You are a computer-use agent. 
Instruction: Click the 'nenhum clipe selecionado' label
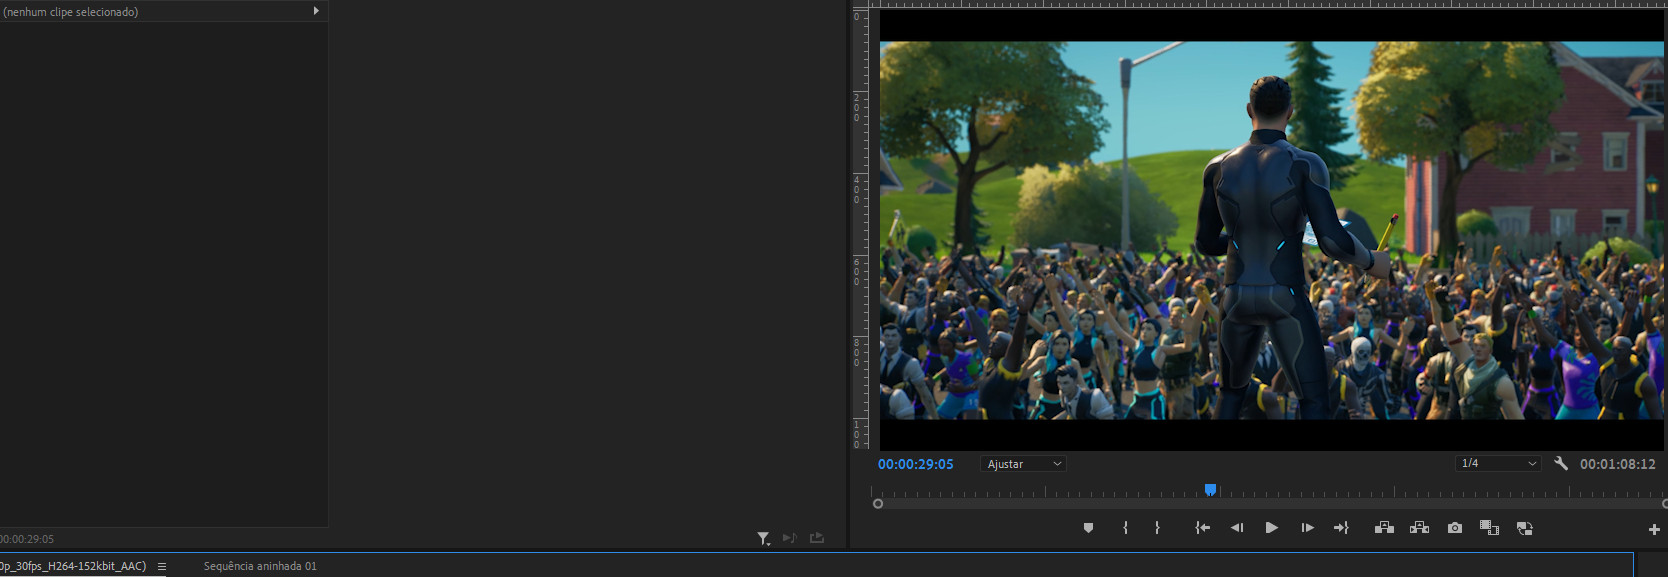tap(70, 12)
